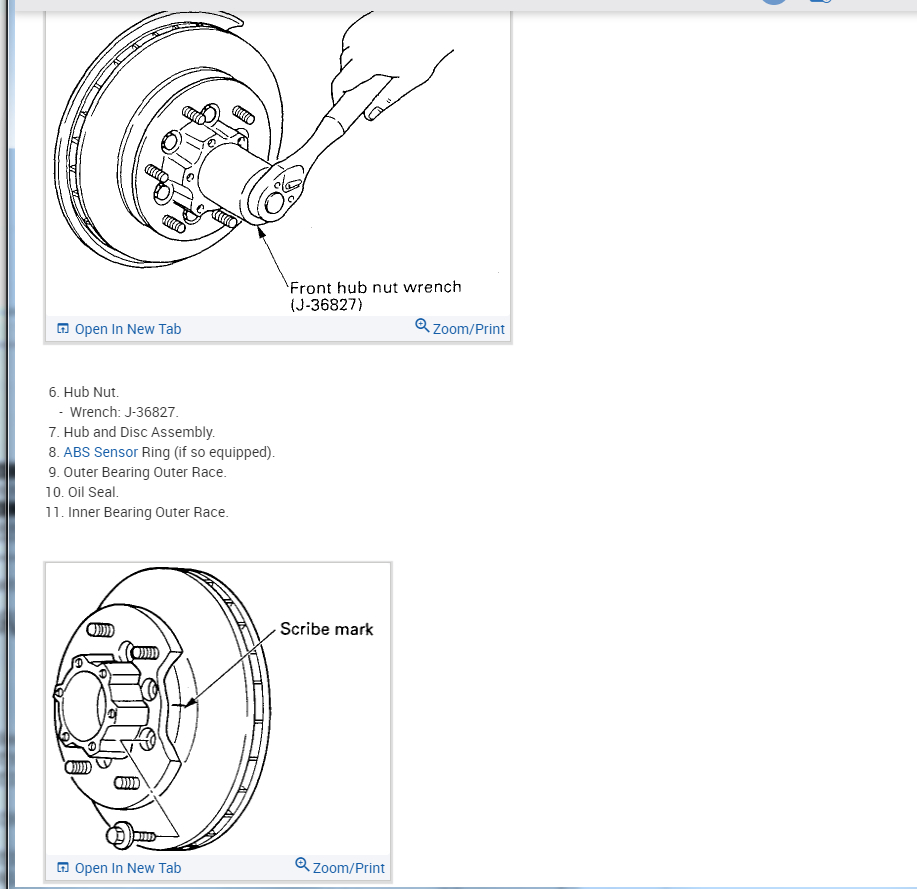The width and height of the screenshot is (917, 889).
Task: Click the text '6. Hub Nut.'
Action: point(84,392)
